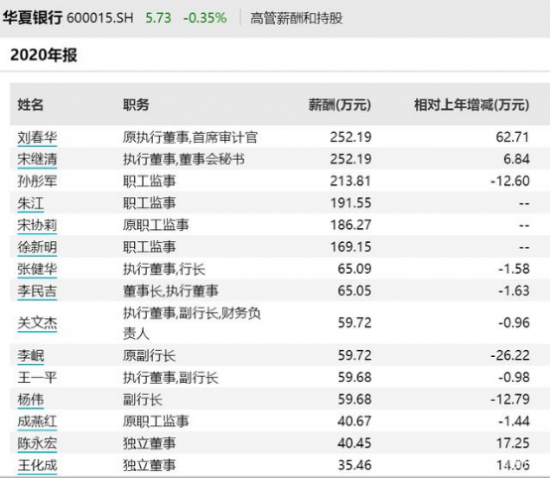Image resolution: width=550 pixels, height=478 pixels.
Task: Select 王一平's salary 59.68
Action: (355, 378)
